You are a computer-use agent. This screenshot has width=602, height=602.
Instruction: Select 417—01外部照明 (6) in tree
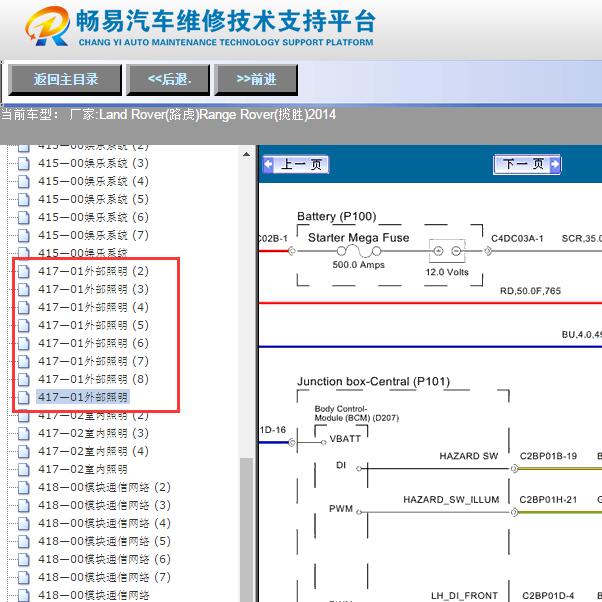pyautogui.click(x=93, y=344)
